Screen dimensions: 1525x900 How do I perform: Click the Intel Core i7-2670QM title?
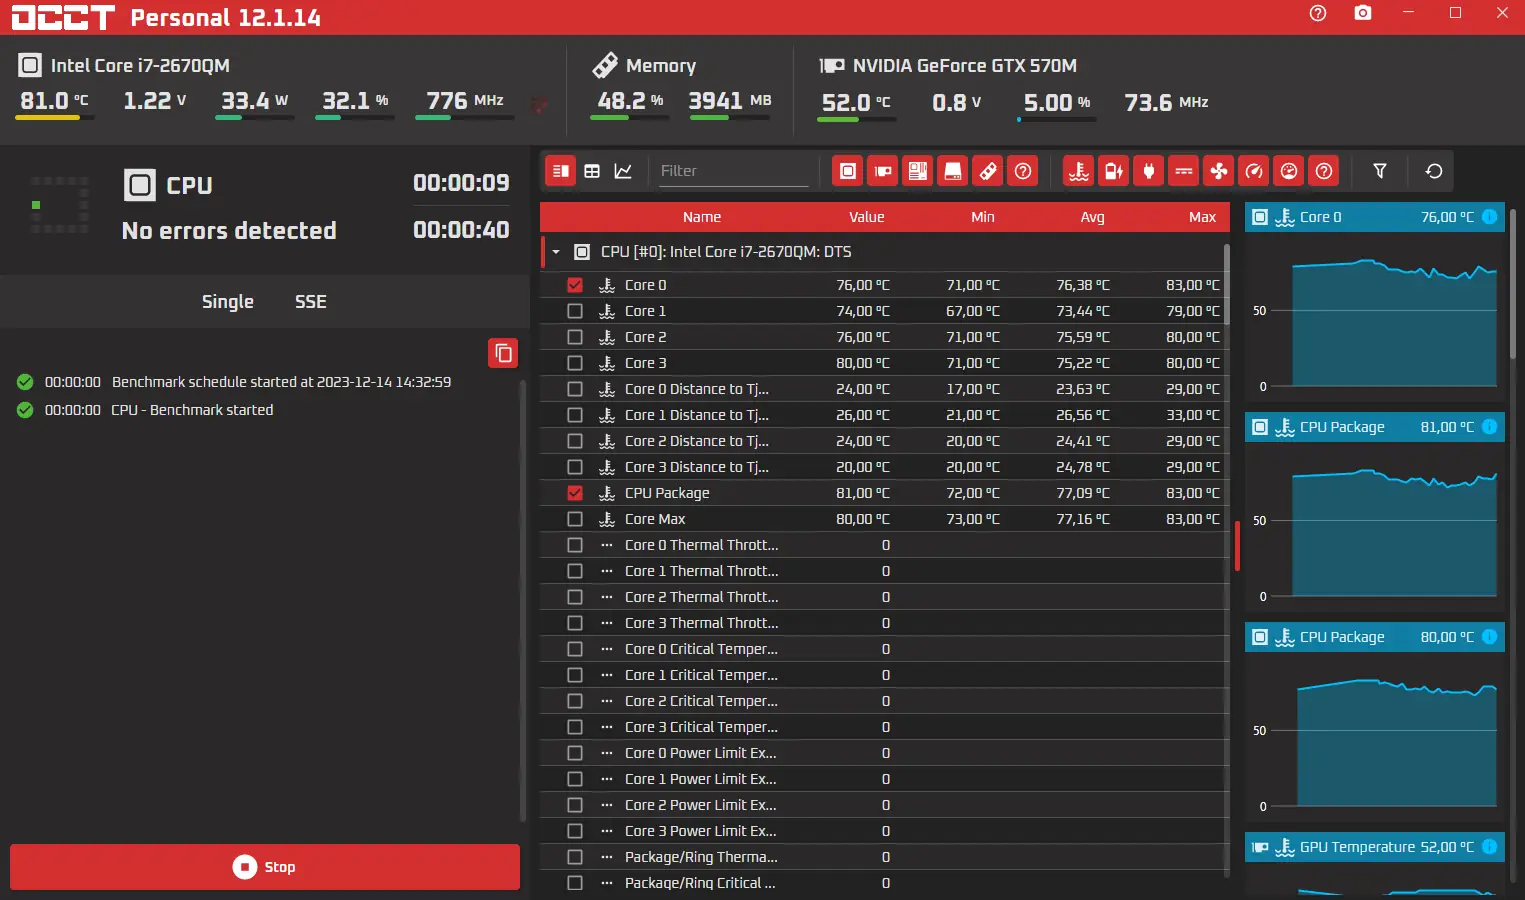click(x=140, y=66)
